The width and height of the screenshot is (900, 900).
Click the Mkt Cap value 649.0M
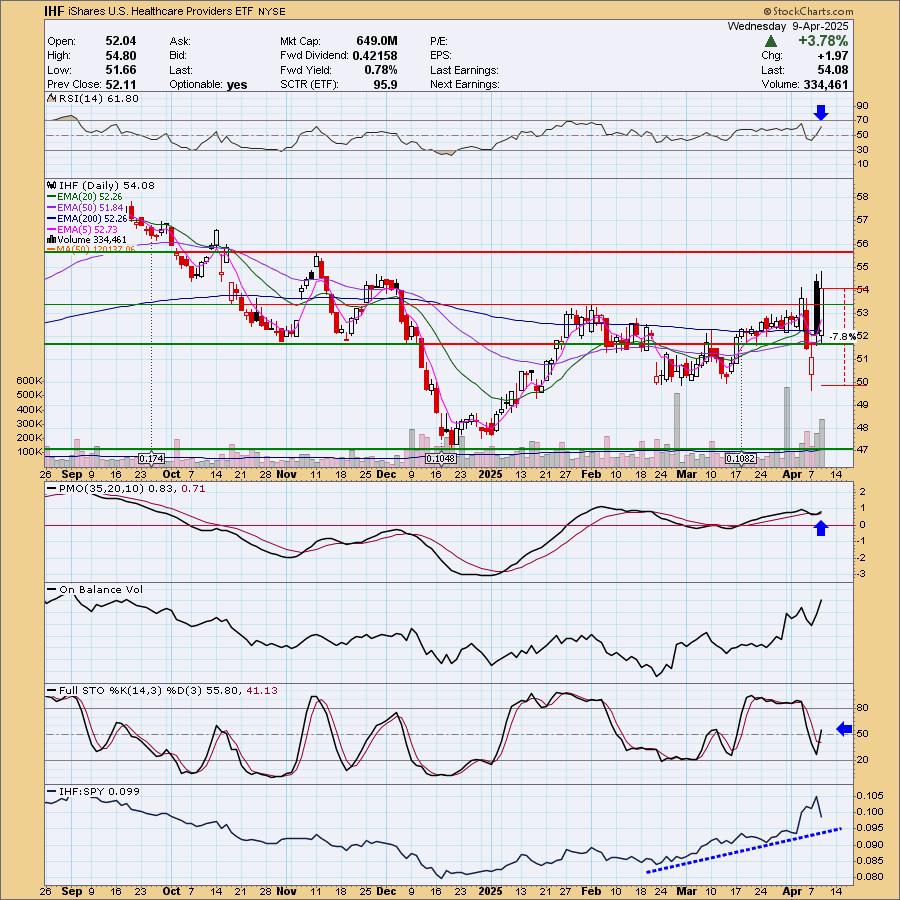tap(377, 41)
